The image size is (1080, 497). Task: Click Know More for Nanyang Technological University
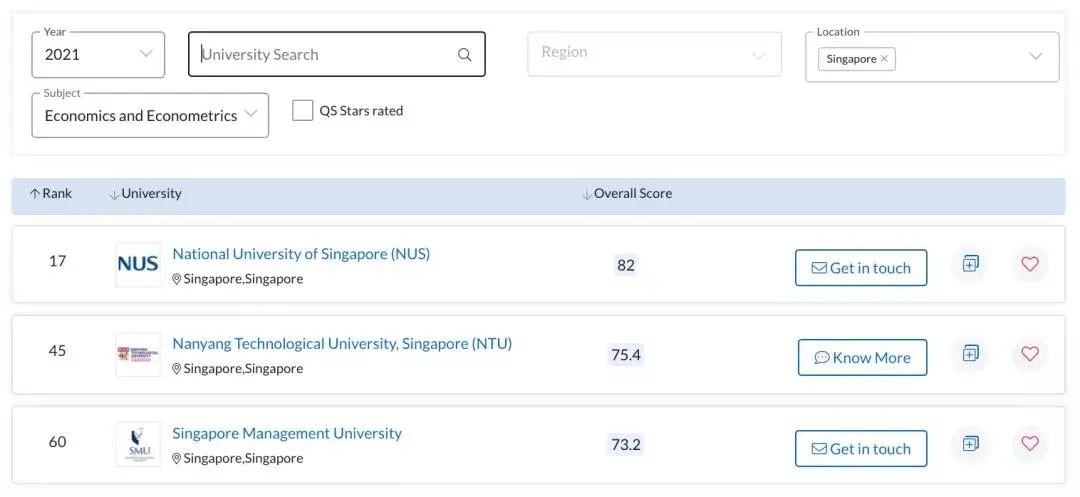862,357
